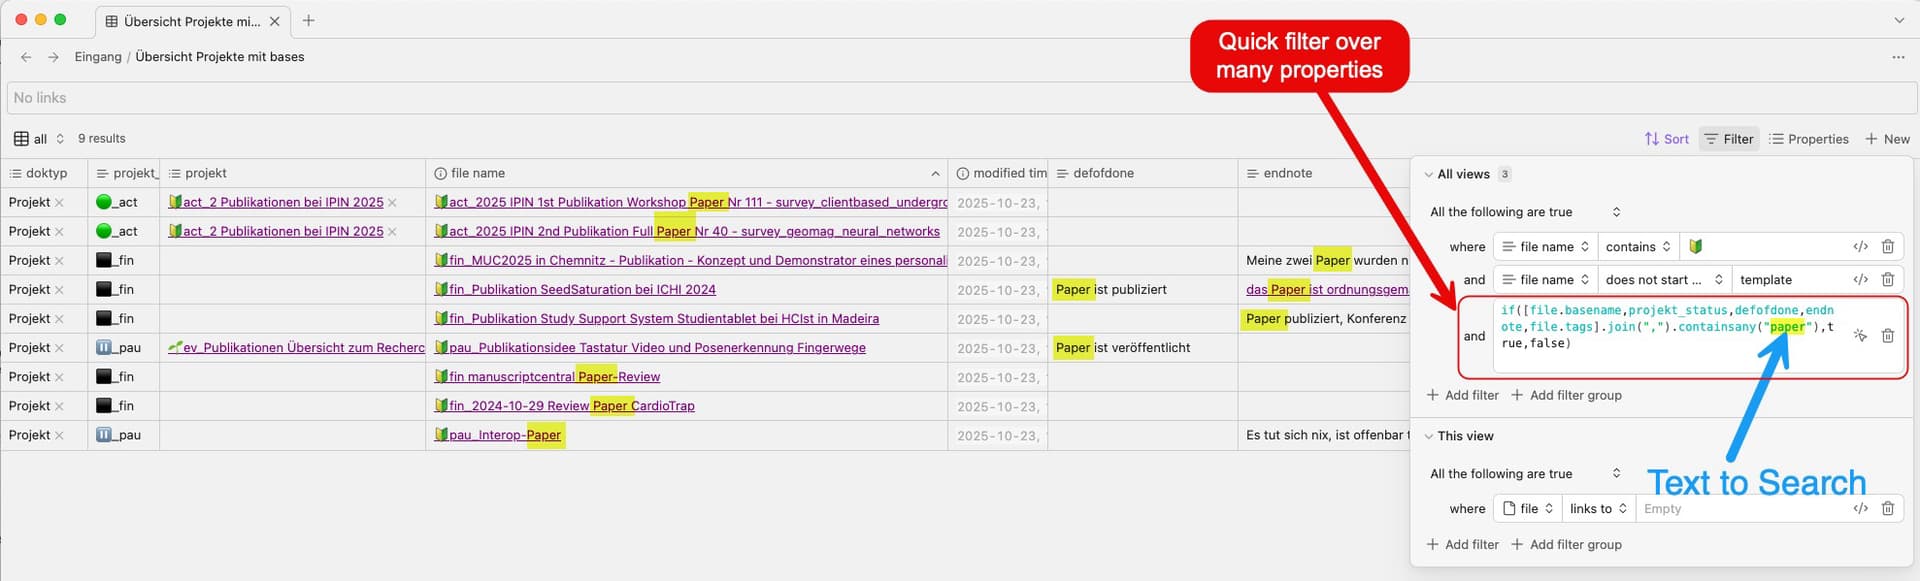Delete the 'file links to' filter

1887,509
